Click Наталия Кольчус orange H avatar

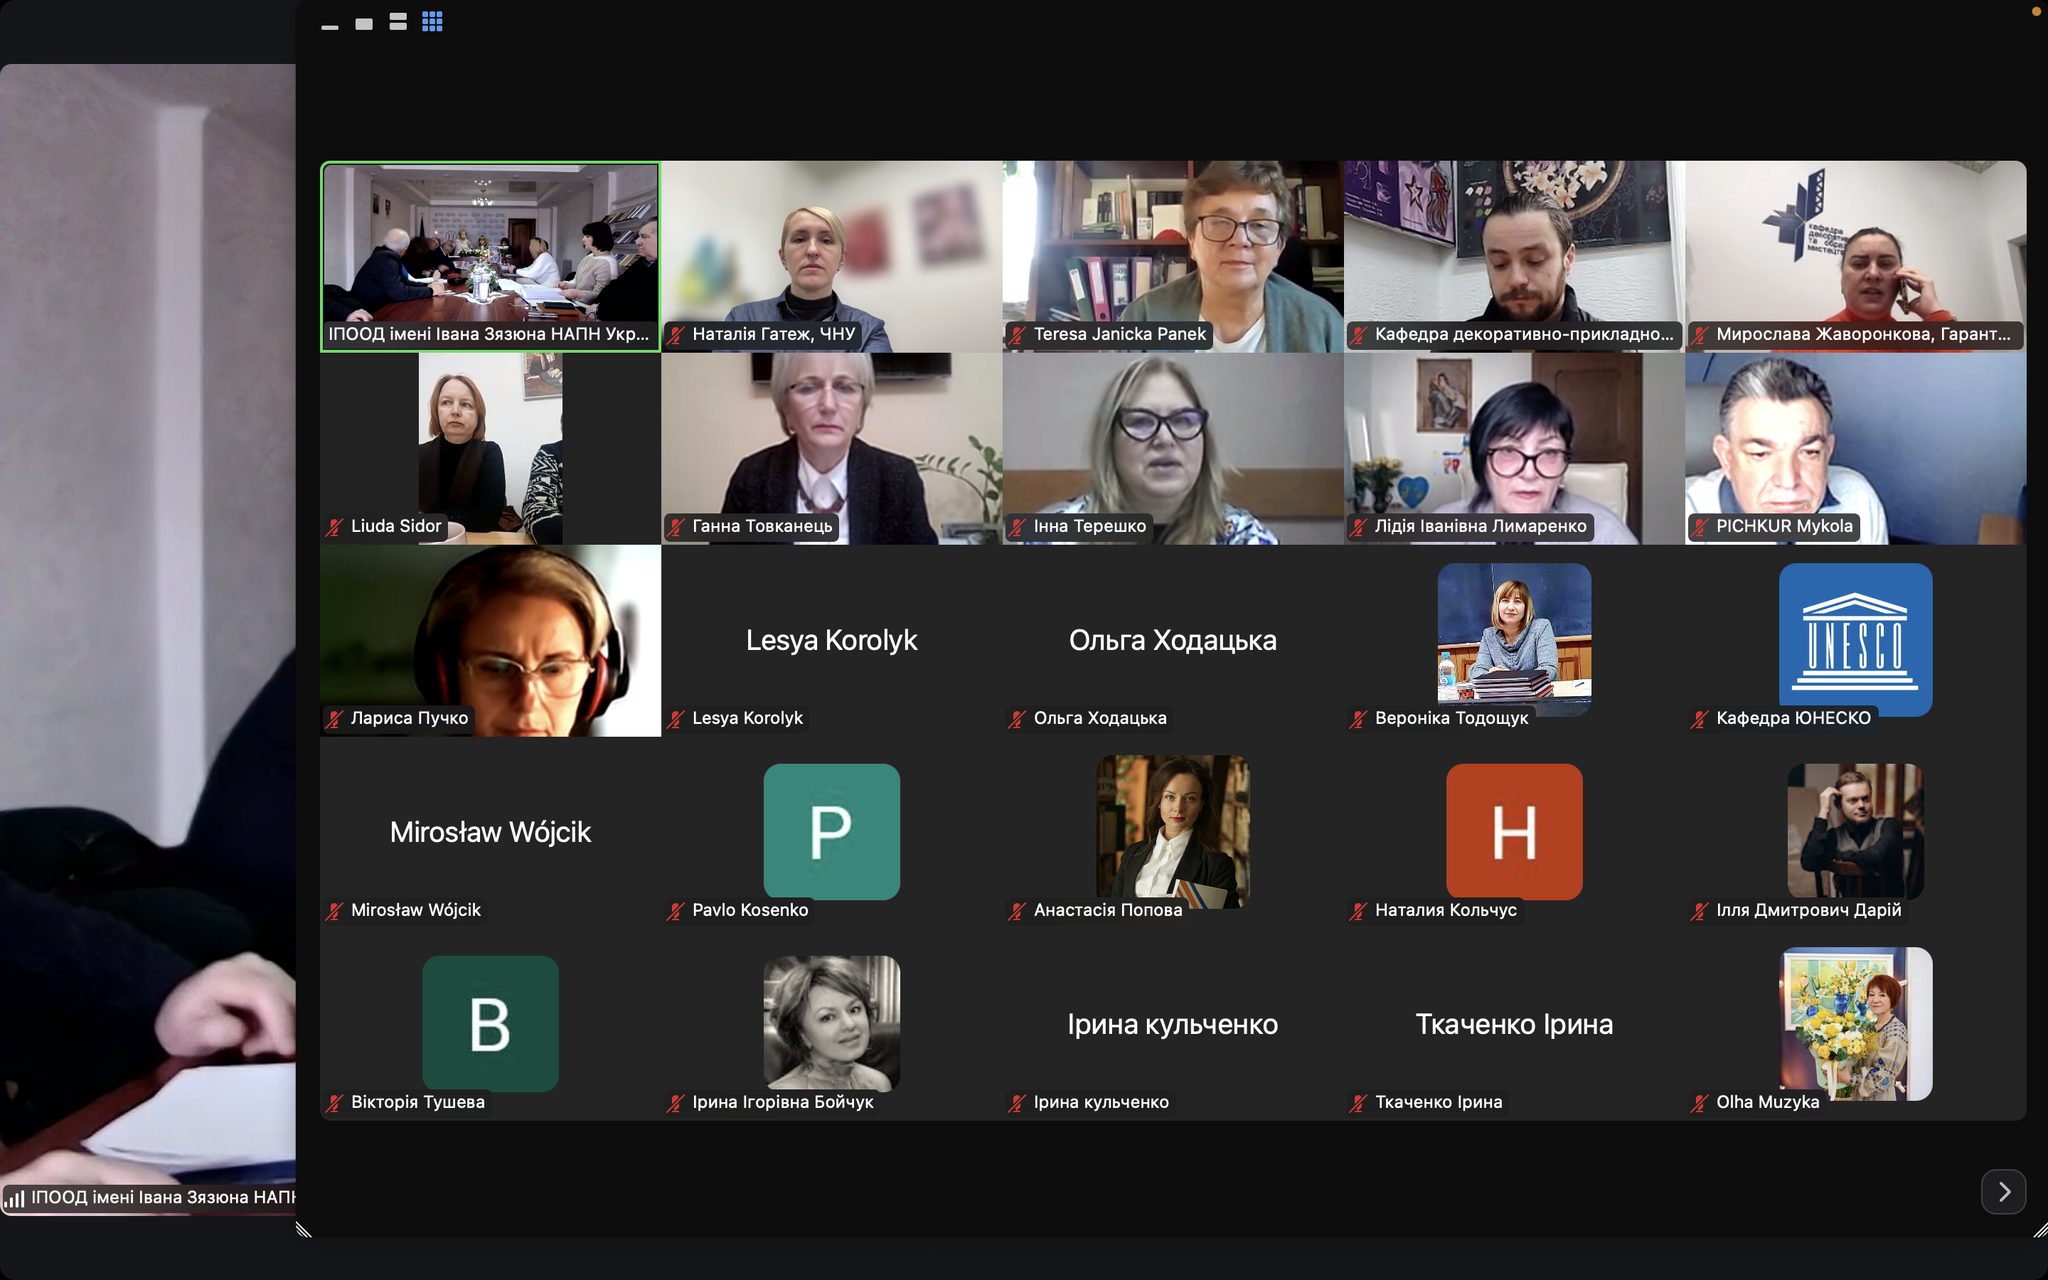pyautogui.click(x=1514, y=832)
